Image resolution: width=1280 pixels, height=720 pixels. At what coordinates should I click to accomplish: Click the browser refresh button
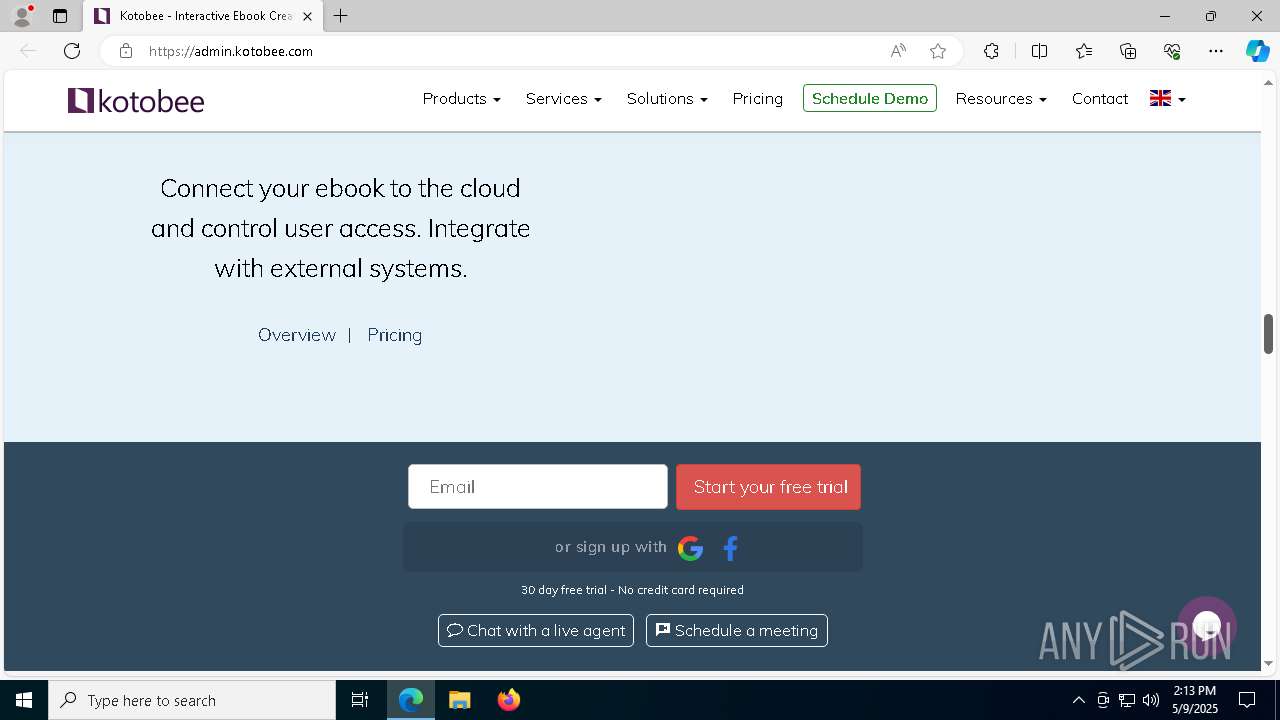tap(72, 51)
